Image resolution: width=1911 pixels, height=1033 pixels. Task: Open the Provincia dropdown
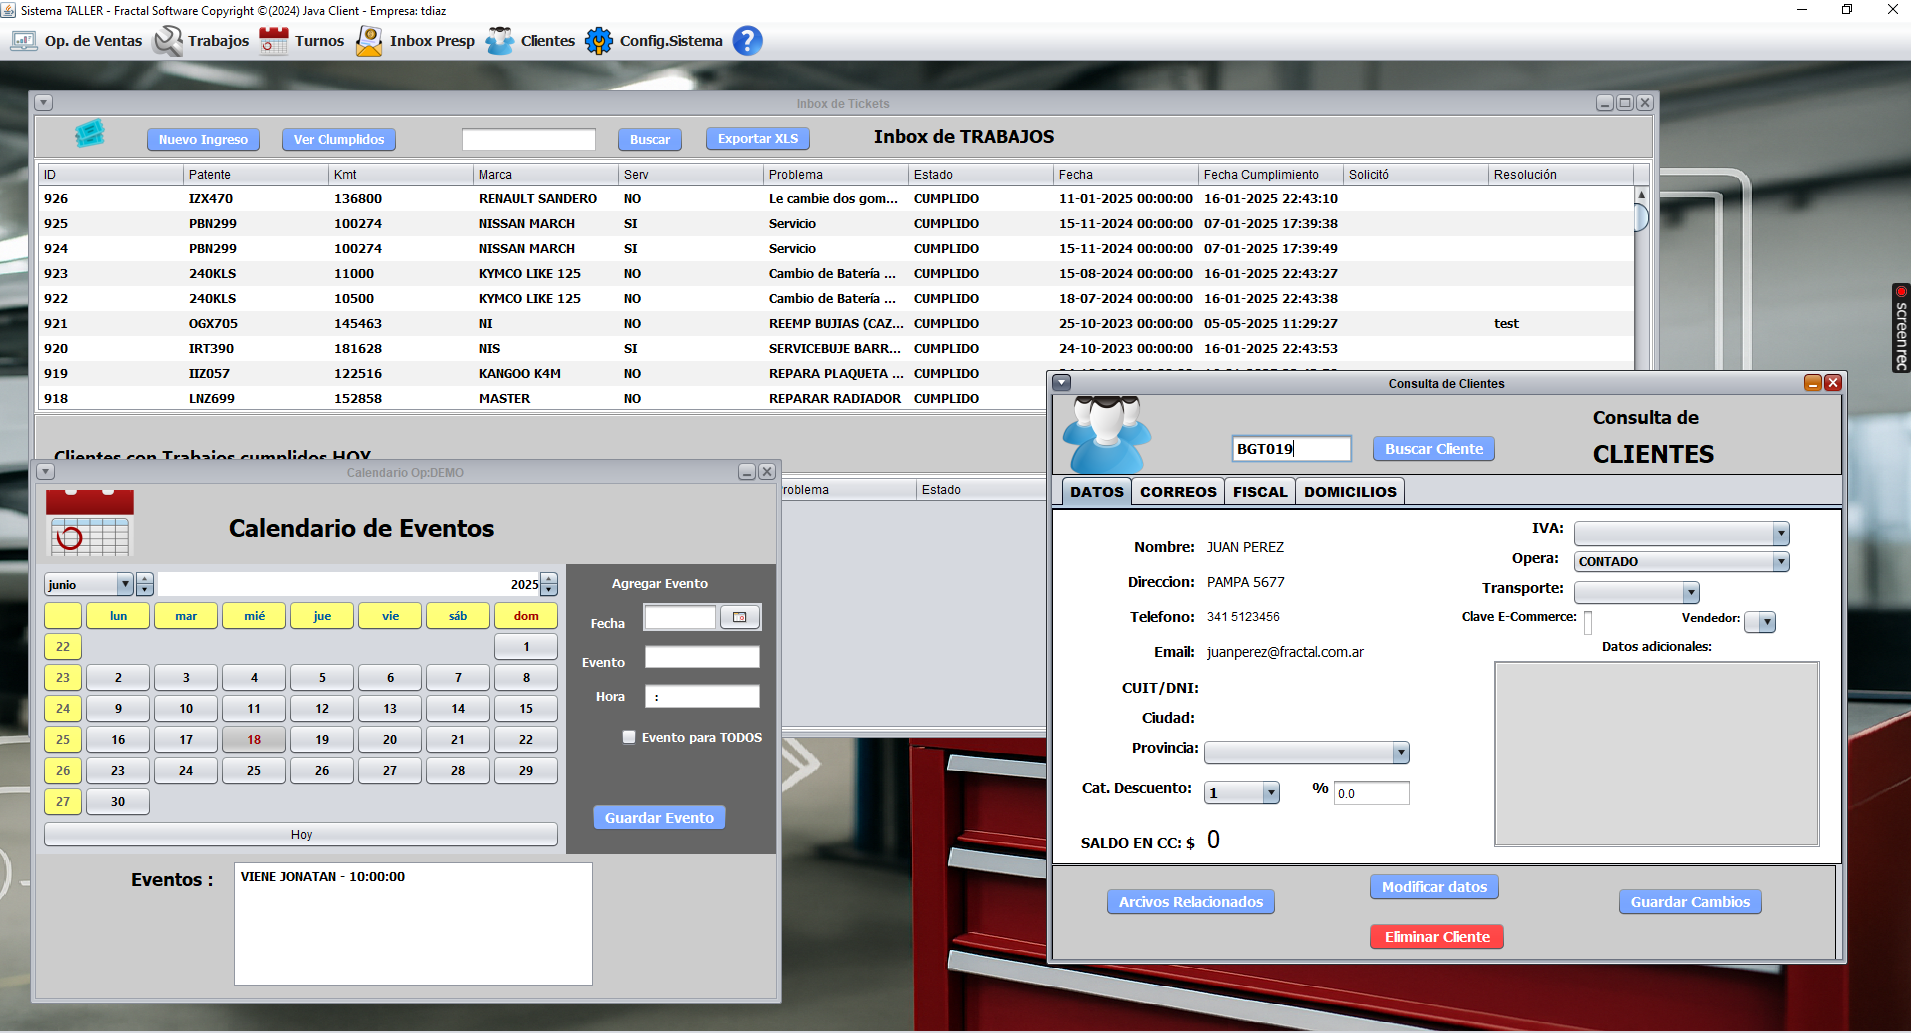click(x=1306, y=752)
